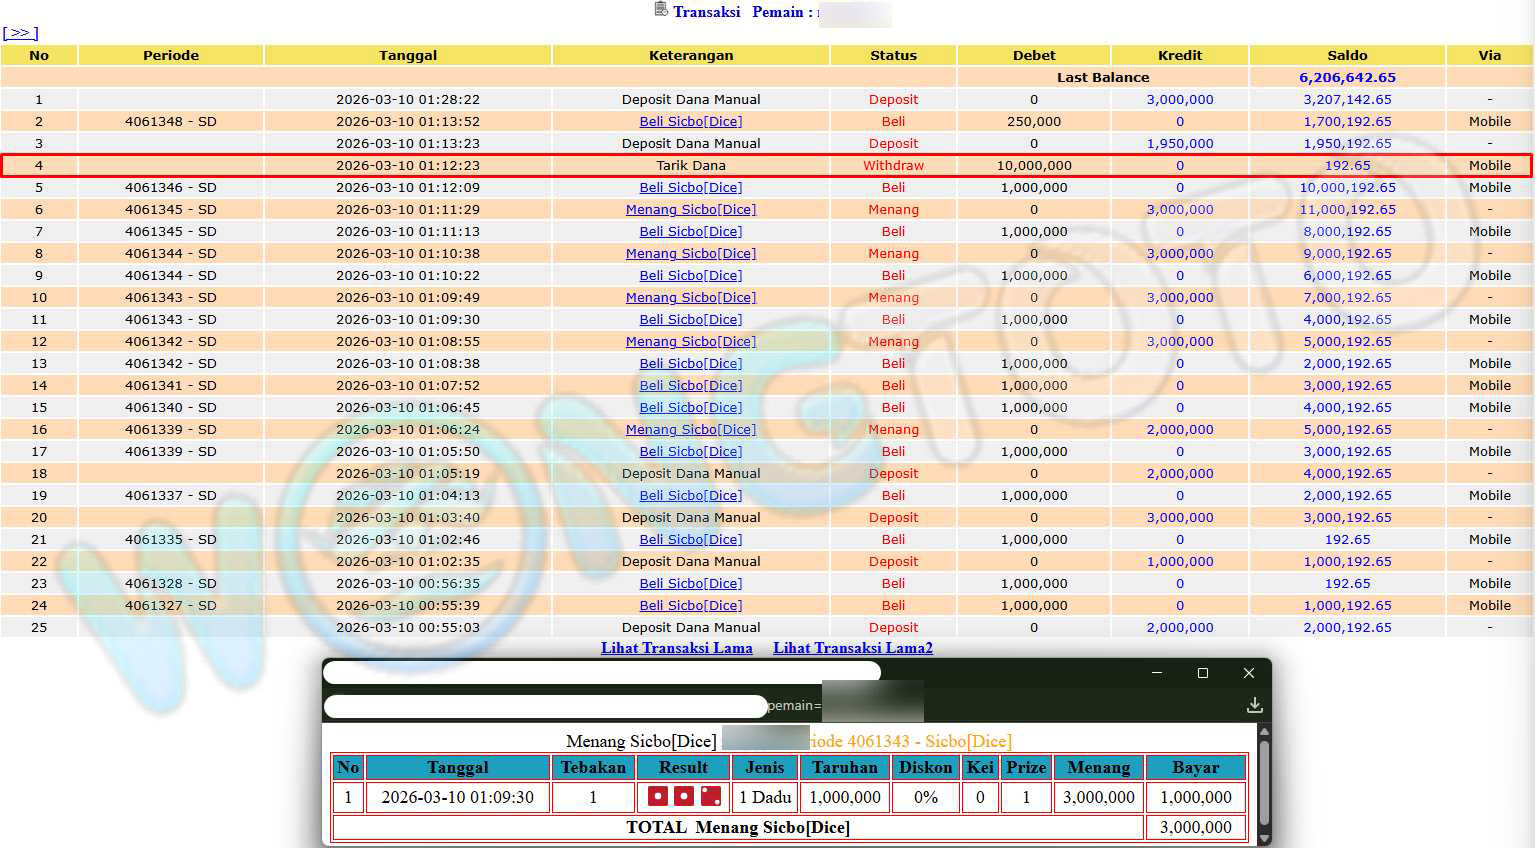Image resolution: width=1535 pixels, height=848 pixels.
Task: Click the Transaksi document icon at top
Action: click(x=660, y=10)
